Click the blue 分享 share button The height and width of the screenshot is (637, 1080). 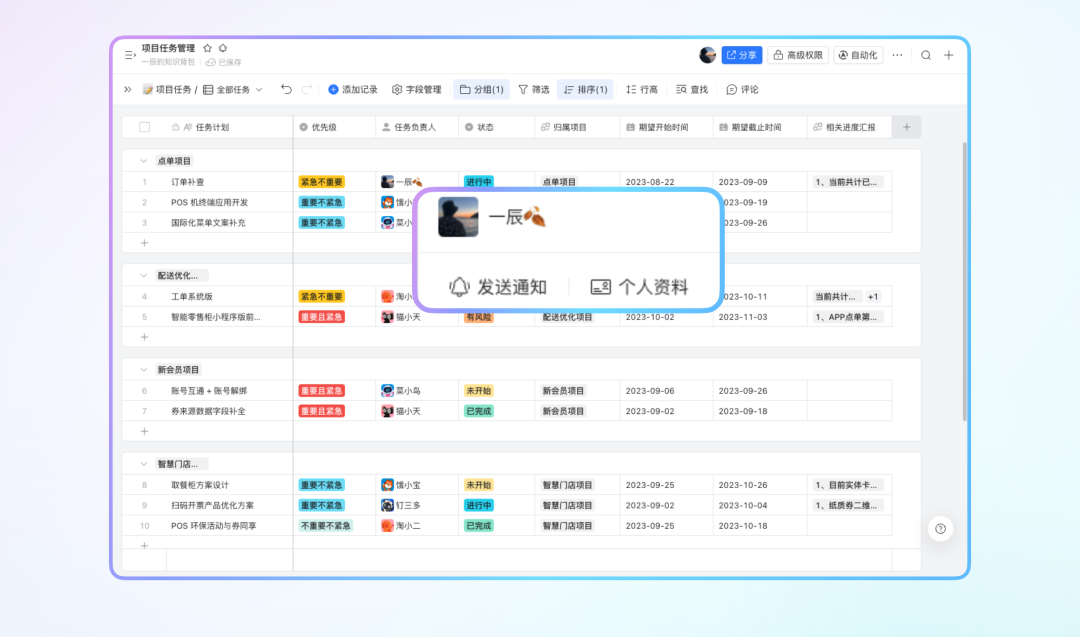tap(742, 55)
